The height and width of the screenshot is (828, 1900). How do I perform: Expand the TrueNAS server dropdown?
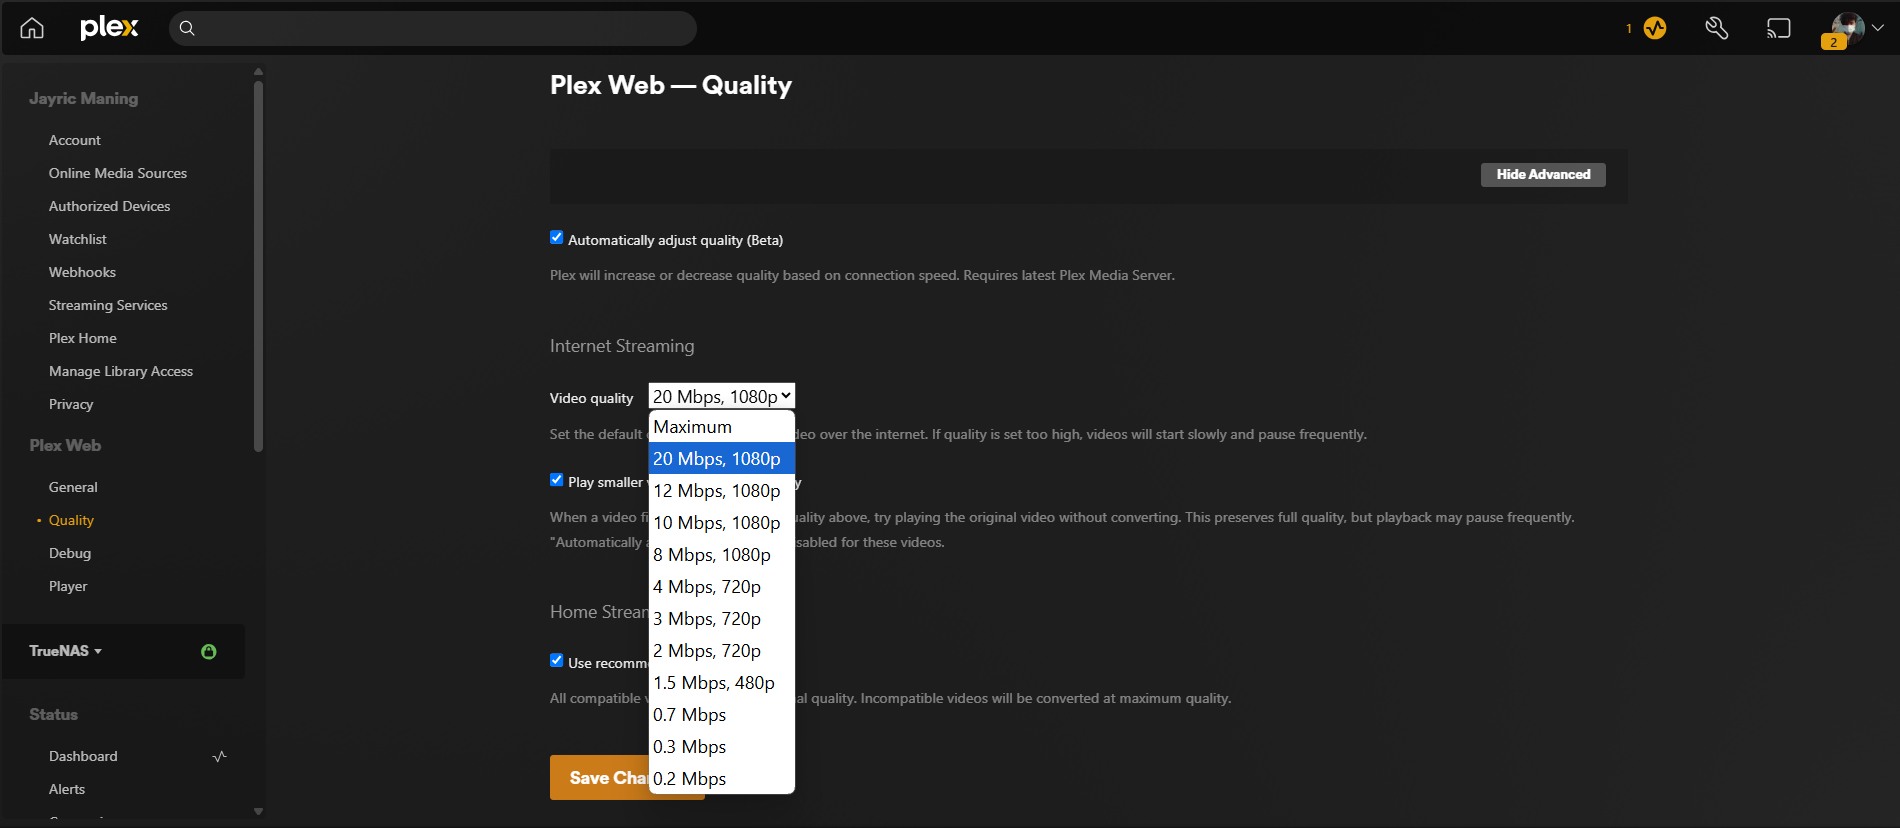click(66, 651)
